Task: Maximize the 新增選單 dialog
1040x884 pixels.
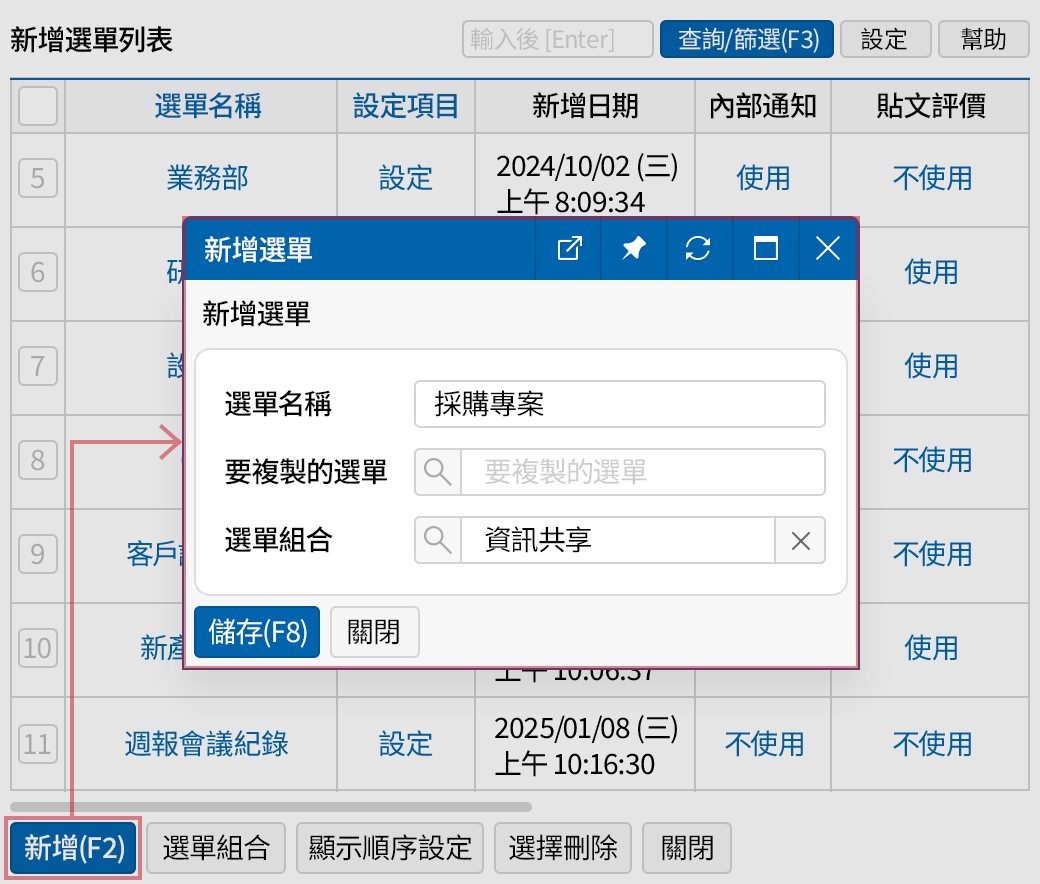Action: (x=765, y=251)
